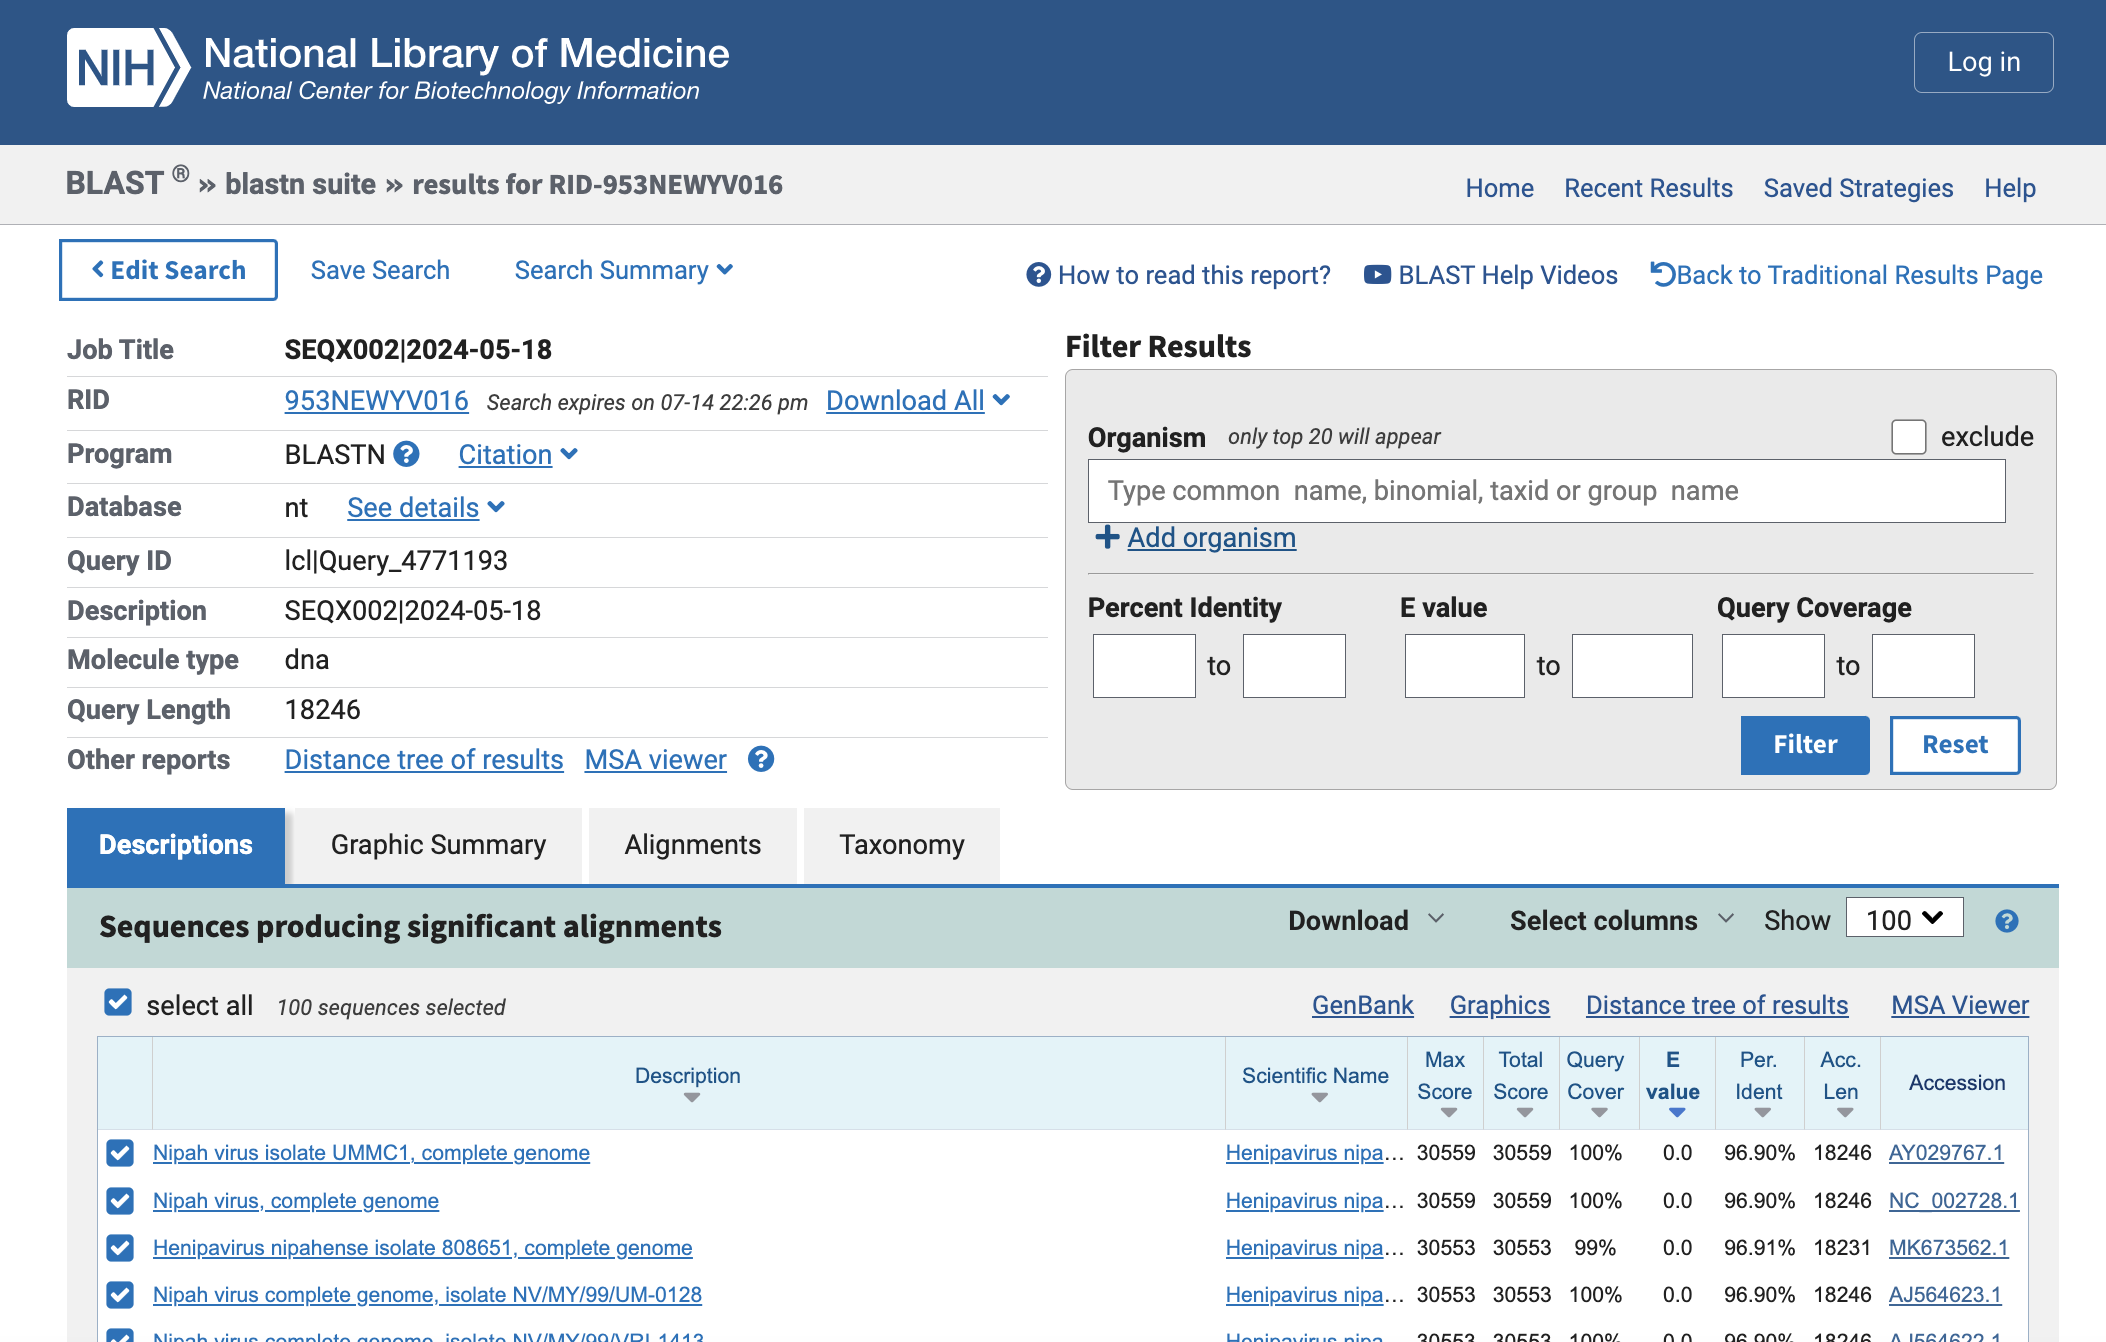The width and height of the screenshot is (2106, 1342).
Task: Expand the Citation dropdown
Action: [x=518, y=454]
